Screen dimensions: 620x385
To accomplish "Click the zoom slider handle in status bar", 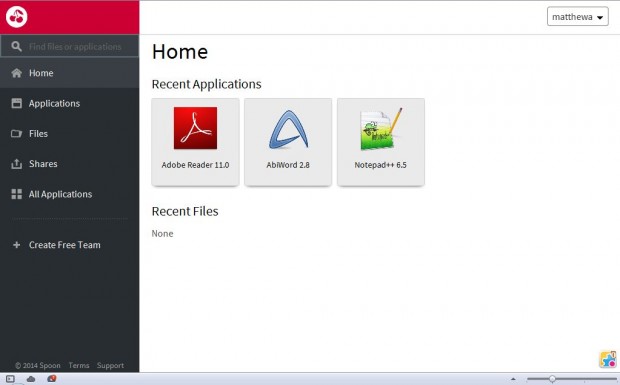I will 552,379.
